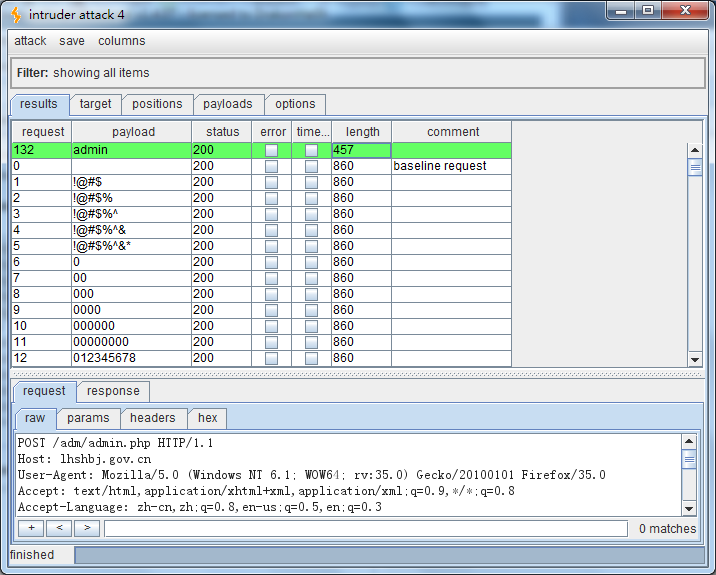Sort by the comment column header

click(452, 132)
